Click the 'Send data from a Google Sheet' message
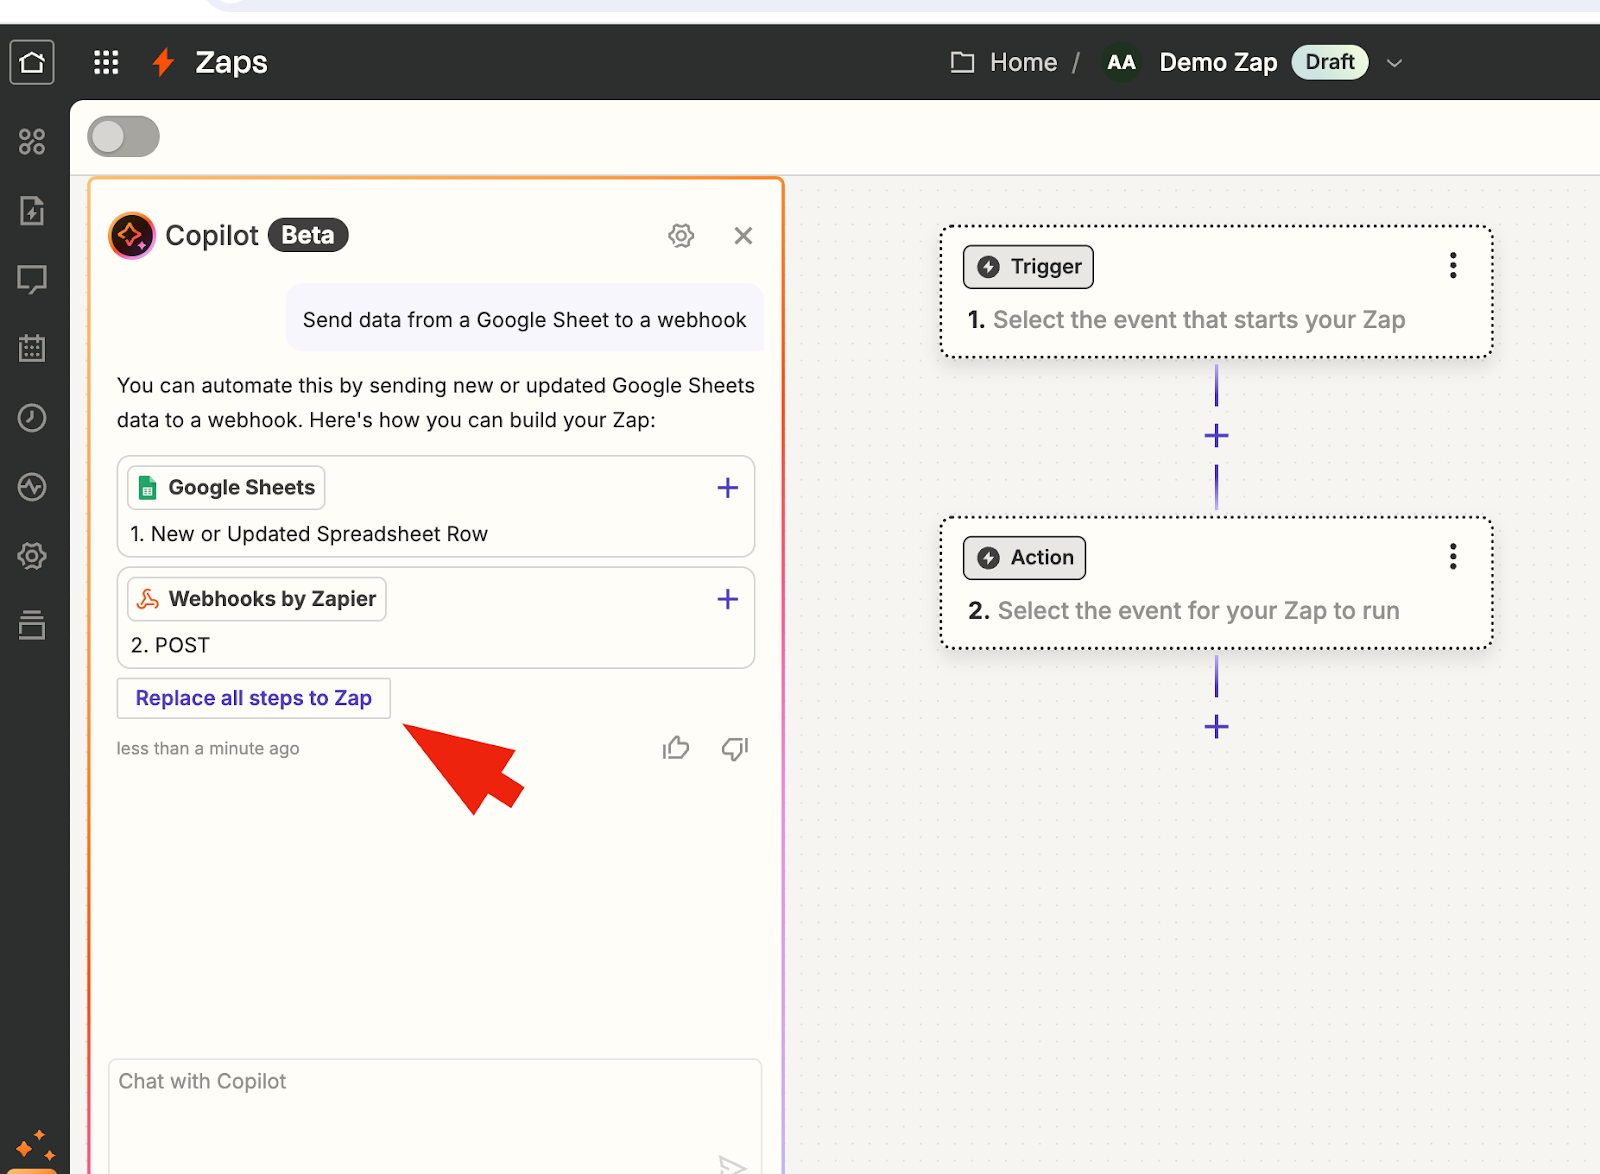Viewport: 1600px width, 1174px height. (525, 320)
